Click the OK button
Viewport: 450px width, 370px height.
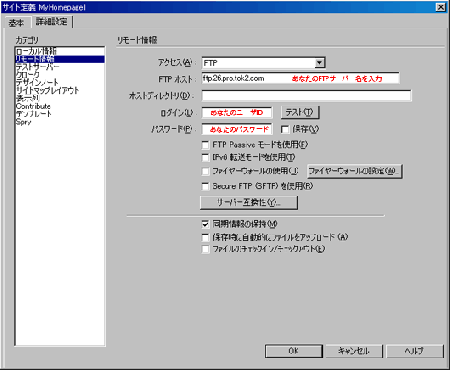click(294, 351)
